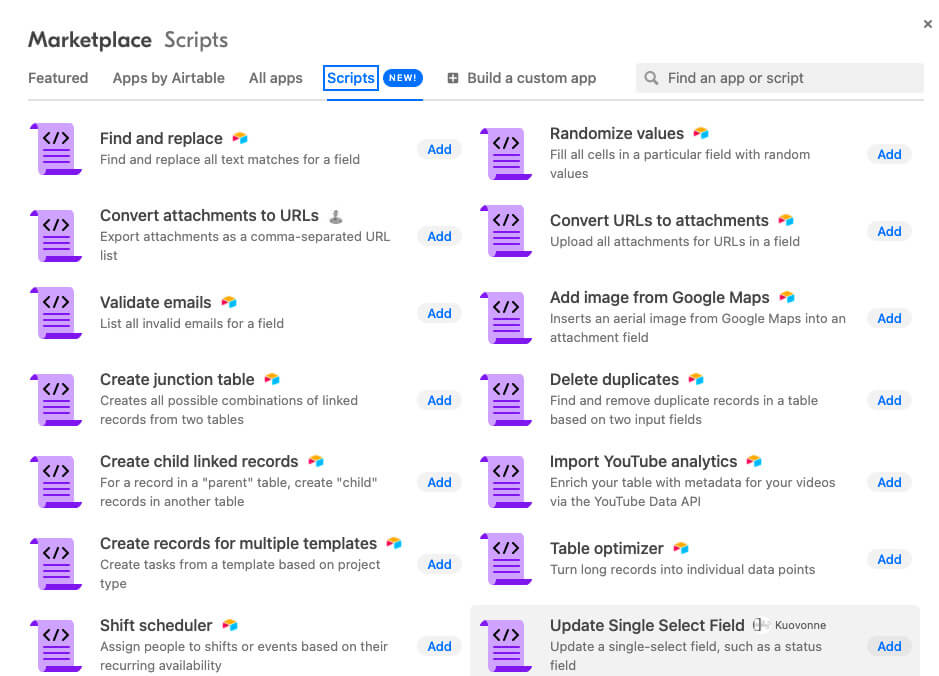Open the All apps tab
This screenshot has height=676, width=939.
[275, 77]
